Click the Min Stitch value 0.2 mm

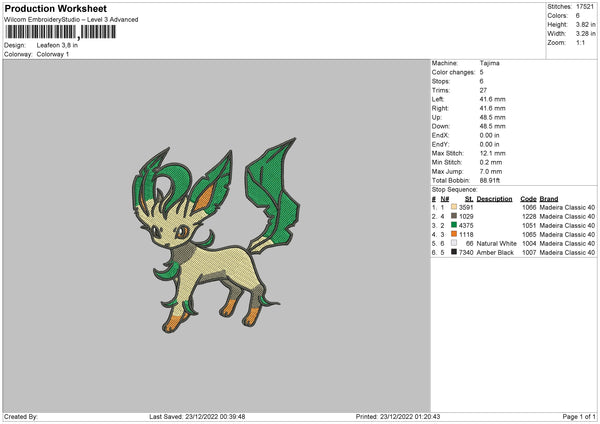coord(491,162)
